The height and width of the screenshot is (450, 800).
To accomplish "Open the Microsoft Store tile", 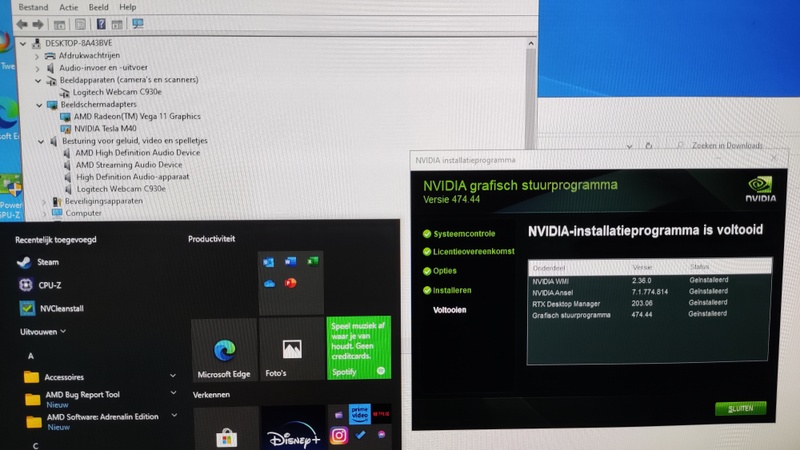I will tap(226, 430).
